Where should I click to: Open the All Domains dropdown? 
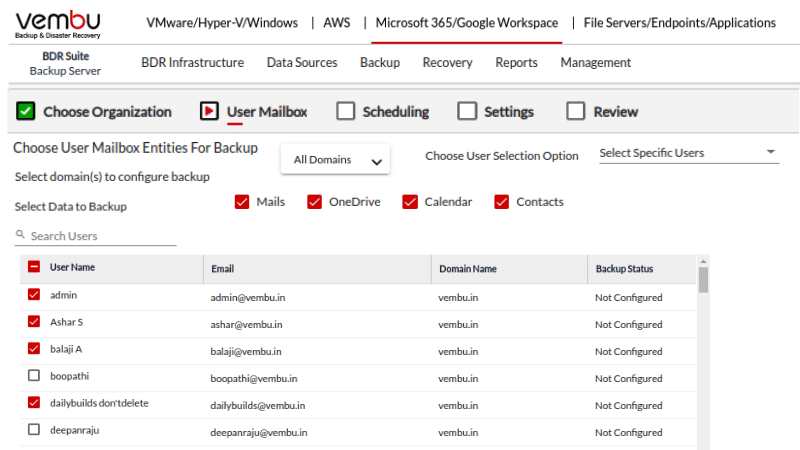pos(335,160)
